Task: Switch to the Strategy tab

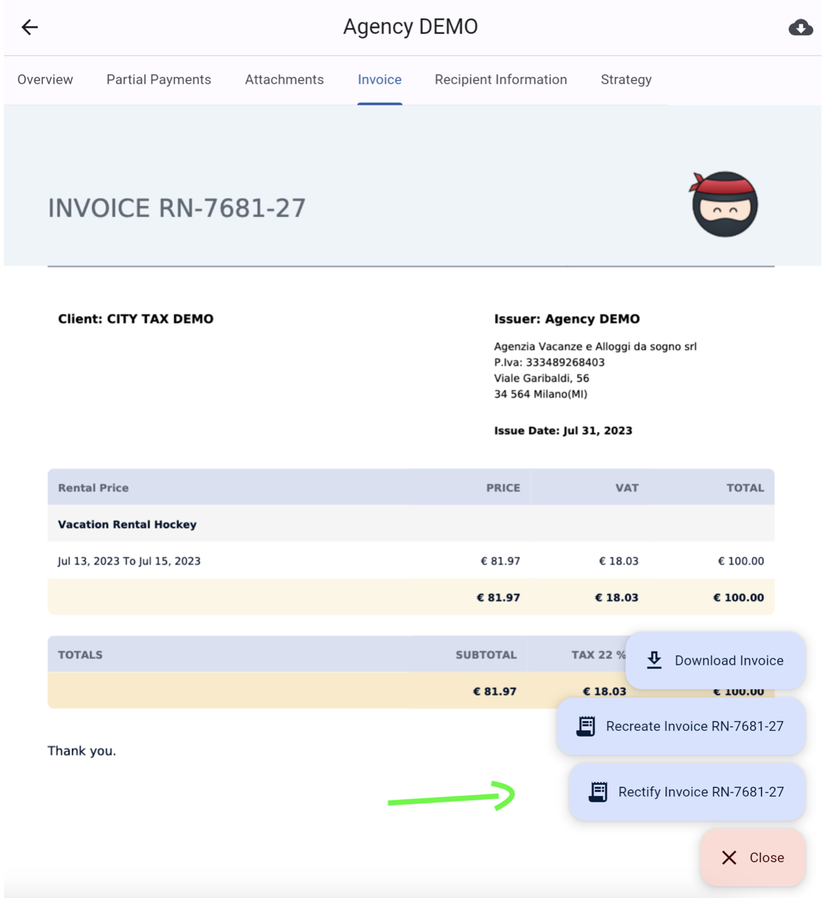Action: coord(626,79)
